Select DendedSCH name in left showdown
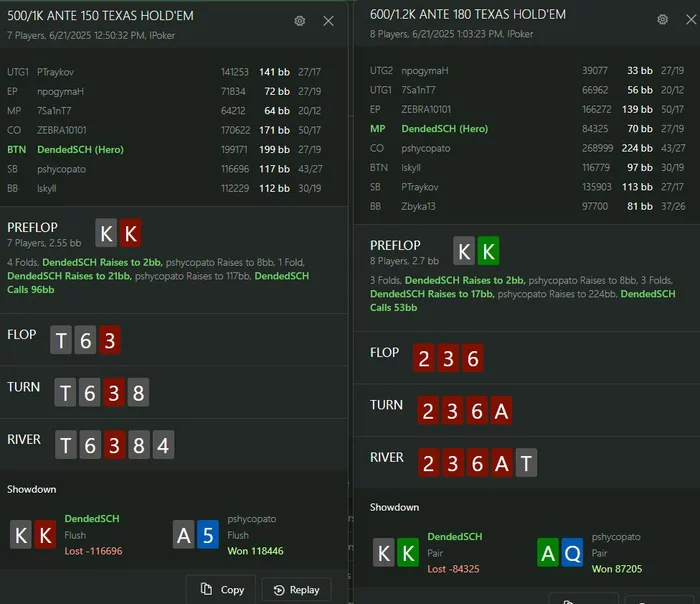 [x=92, y=519]
